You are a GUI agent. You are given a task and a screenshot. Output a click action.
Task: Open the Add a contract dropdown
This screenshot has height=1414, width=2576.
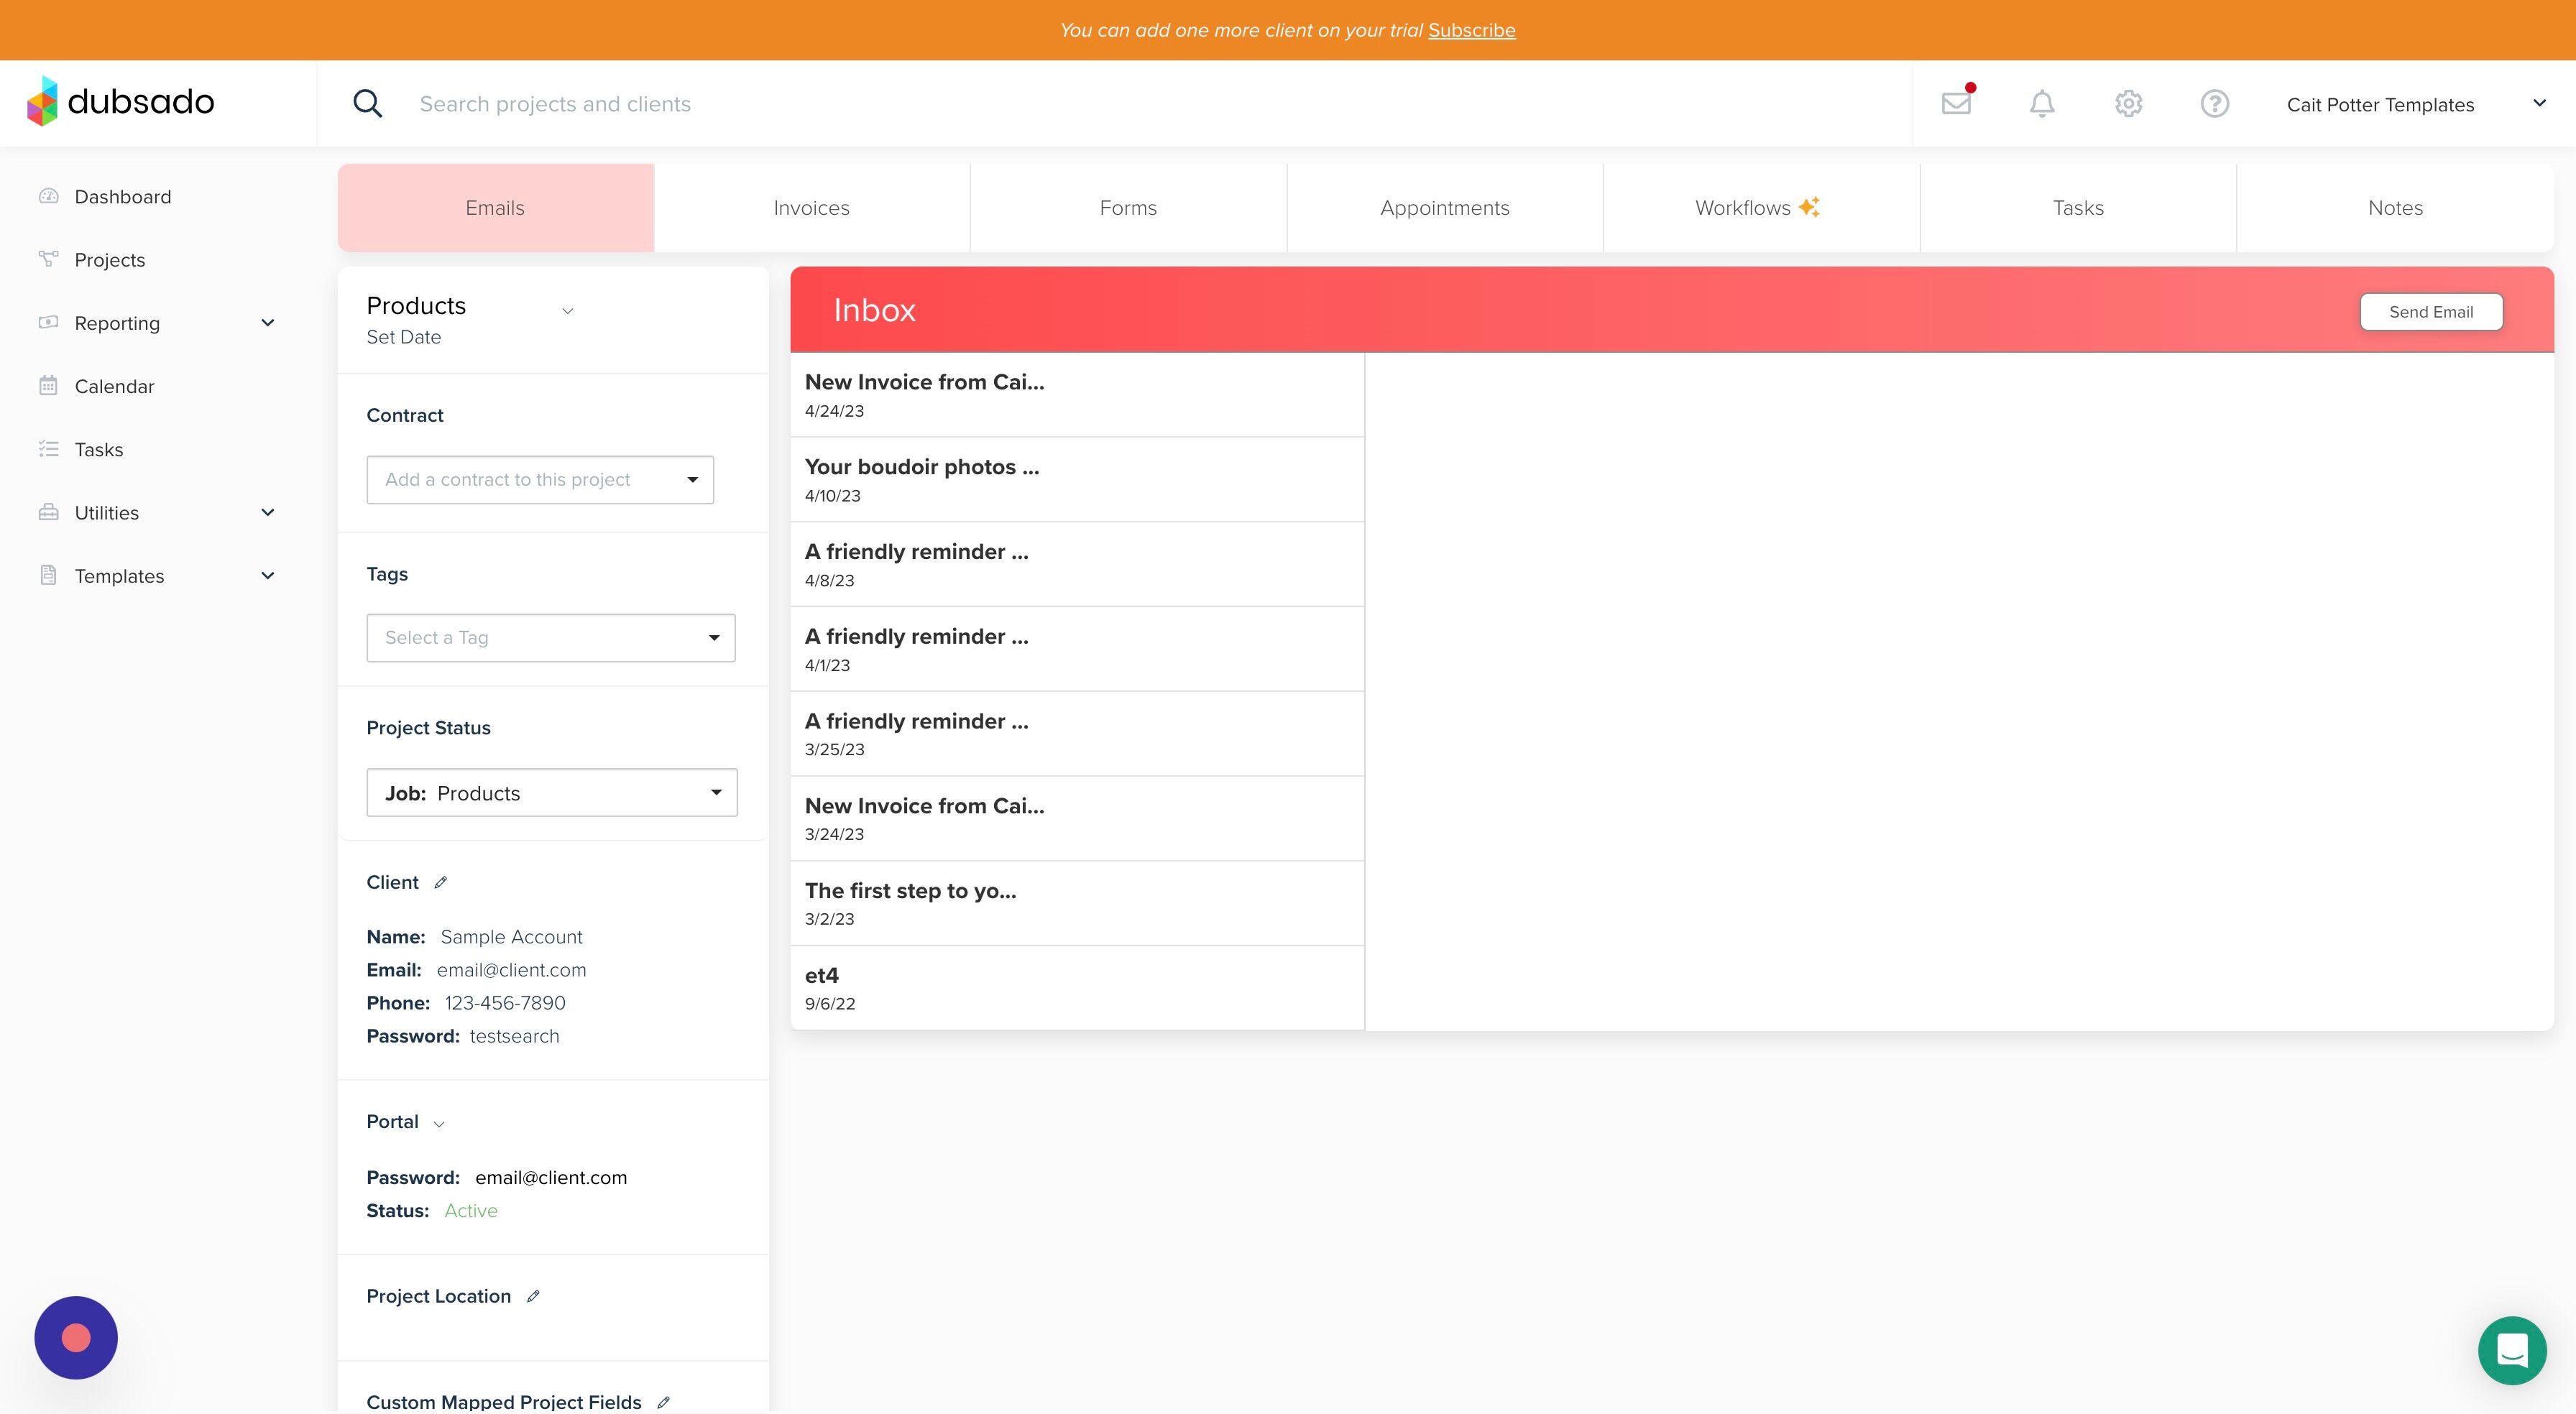point(540,480)
